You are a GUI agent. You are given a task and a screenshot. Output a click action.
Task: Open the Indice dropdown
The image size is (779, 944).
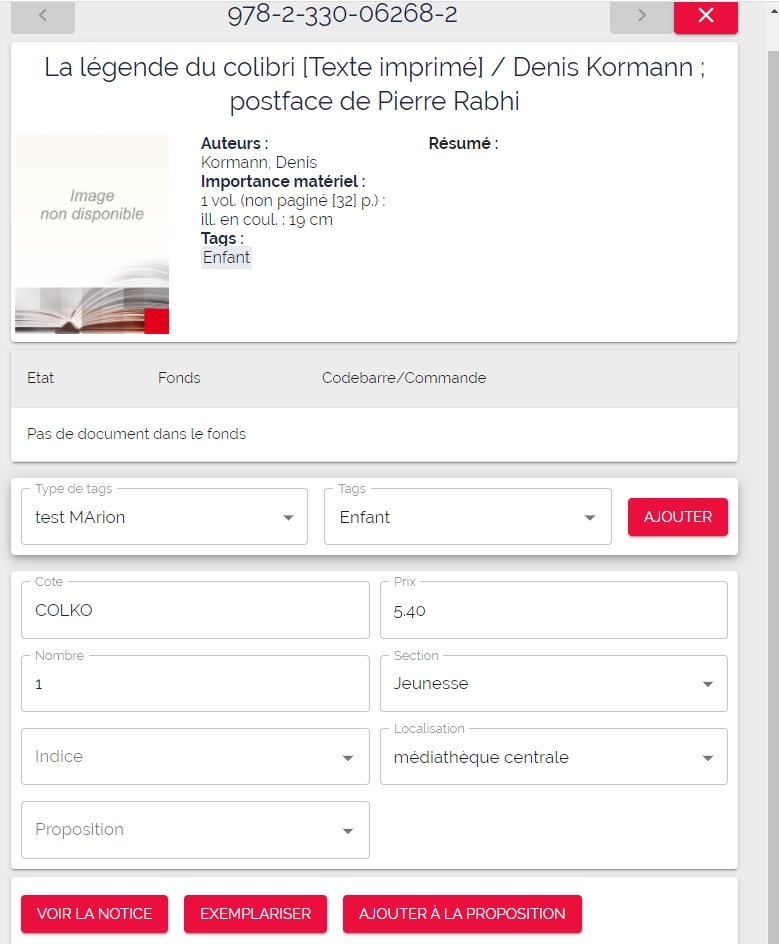point(195,757)
